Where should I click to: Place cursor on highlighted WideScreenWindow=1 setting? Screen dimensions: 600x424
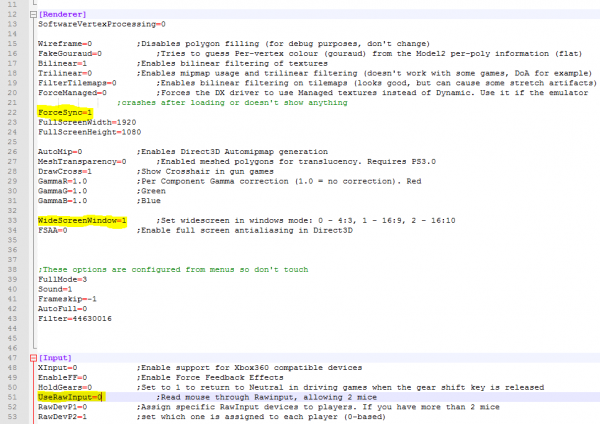tap(83, 218)
